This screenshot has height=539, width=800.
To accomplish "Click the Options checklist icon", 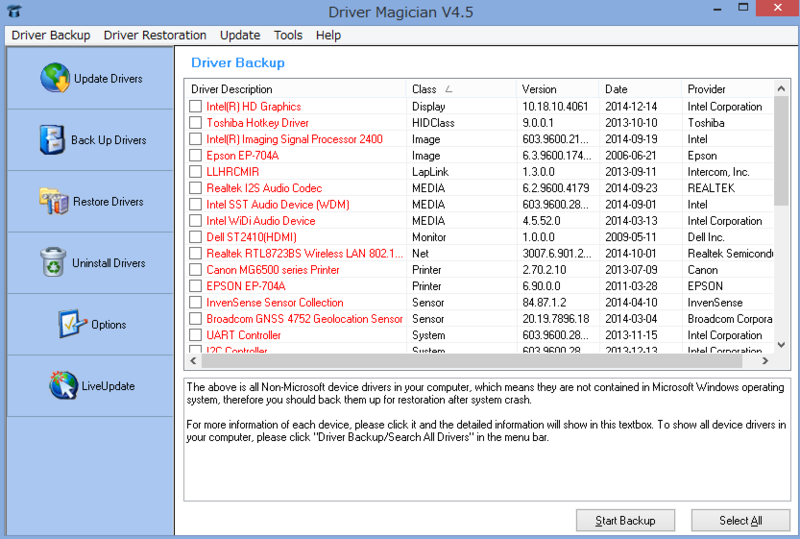I will point(72,324).
